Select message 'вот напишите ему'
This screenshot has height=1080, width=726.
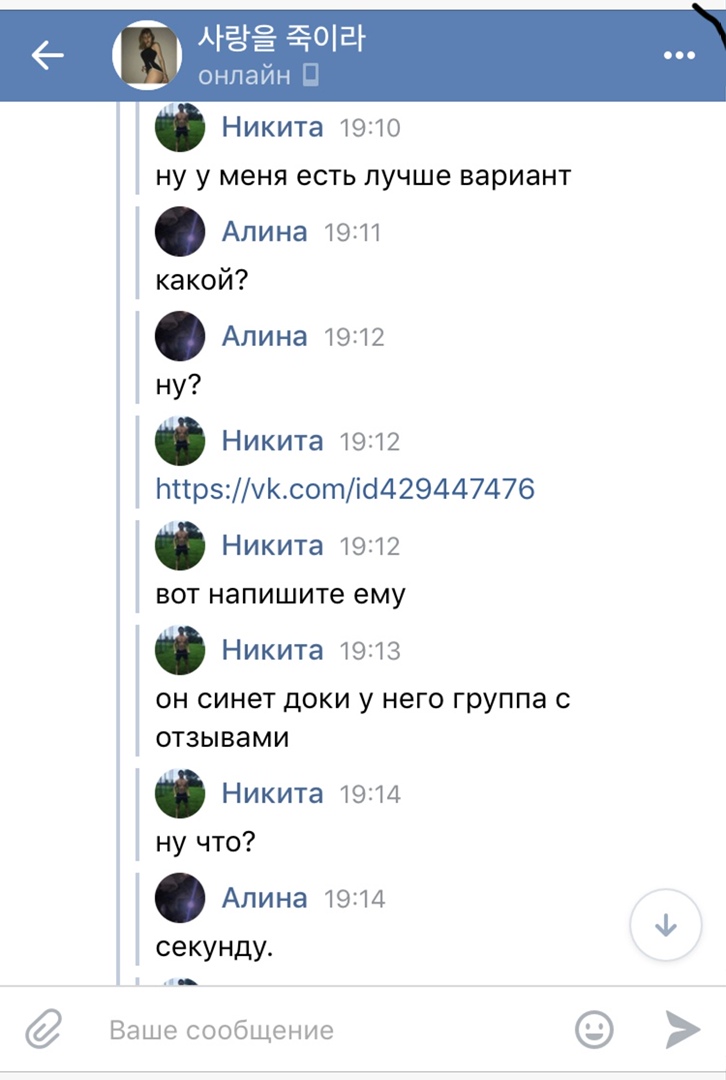tap(281, 594)
